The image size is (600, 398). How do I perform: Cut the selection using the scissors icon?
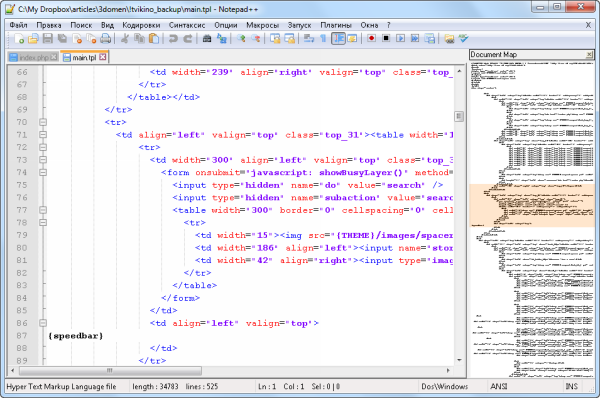124,38
